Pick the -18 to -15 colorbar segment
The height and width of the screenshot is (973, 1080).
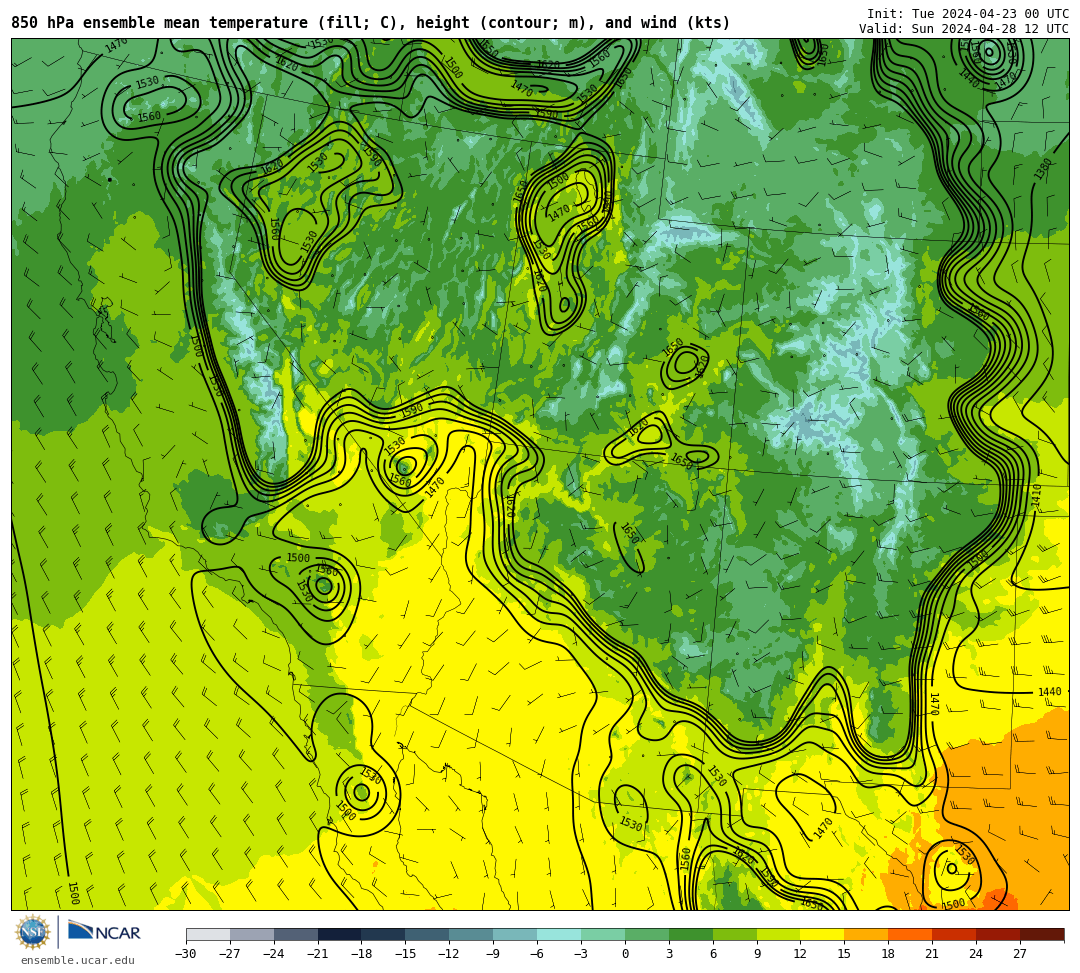384,934
